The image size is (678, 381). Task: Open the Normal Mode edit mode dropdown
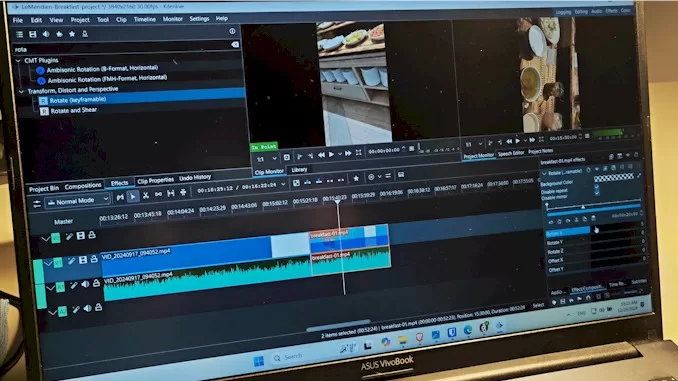click(x=78, y=201)
